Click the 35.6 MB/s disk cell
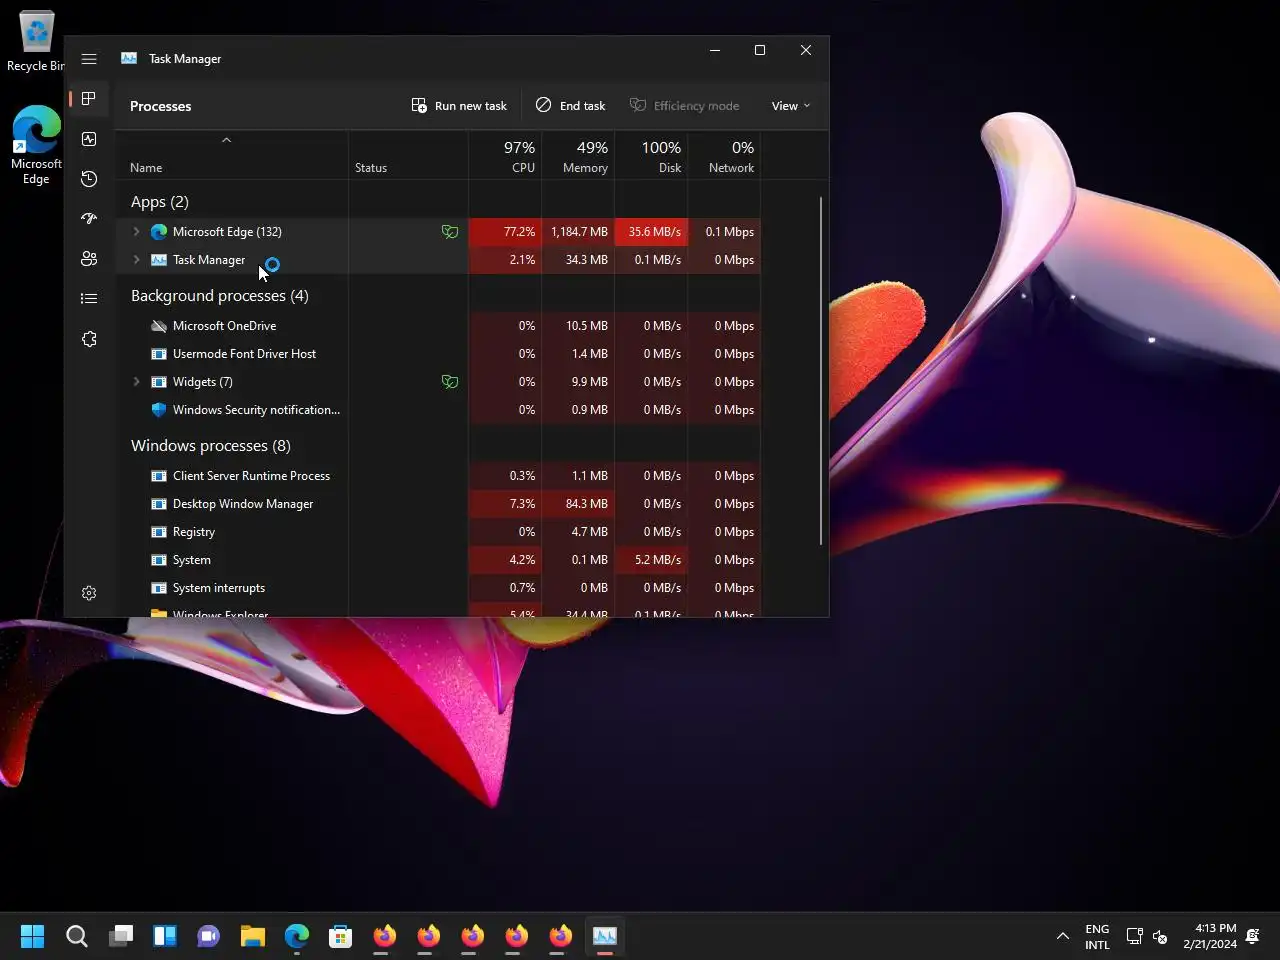The width and height of the screenshot is (1280, 960). pyautogui.click(x=651, y=232)
